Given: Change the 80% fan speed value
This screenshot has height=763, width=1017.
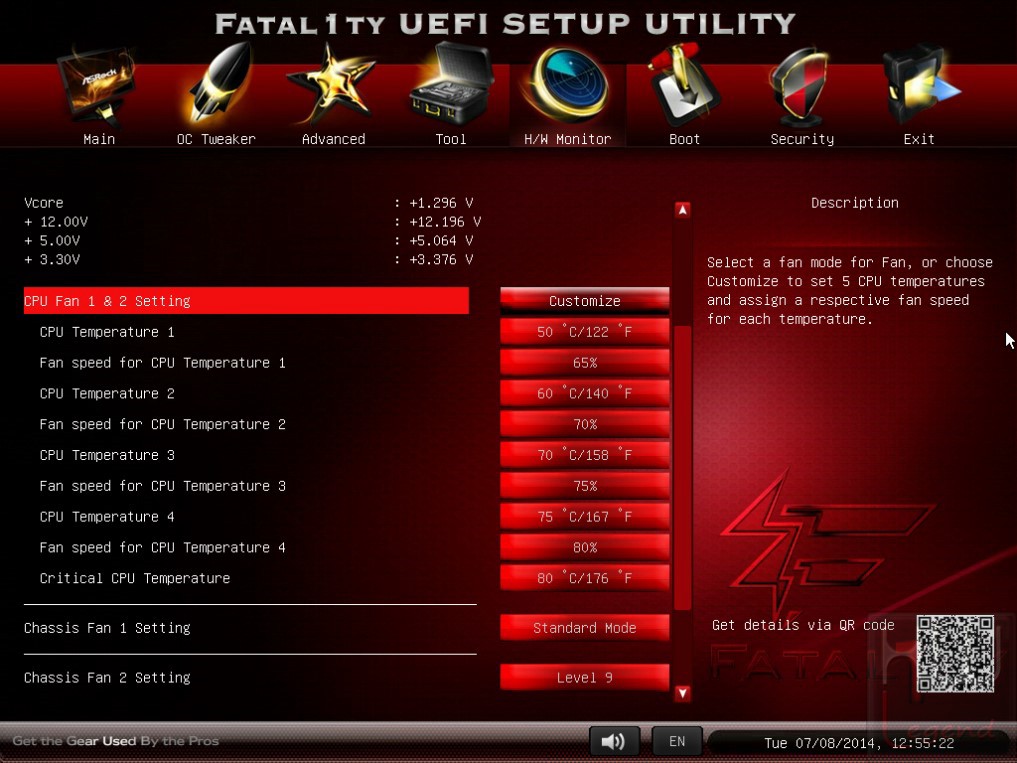Looking at the screenshot, I should [584, 547].
